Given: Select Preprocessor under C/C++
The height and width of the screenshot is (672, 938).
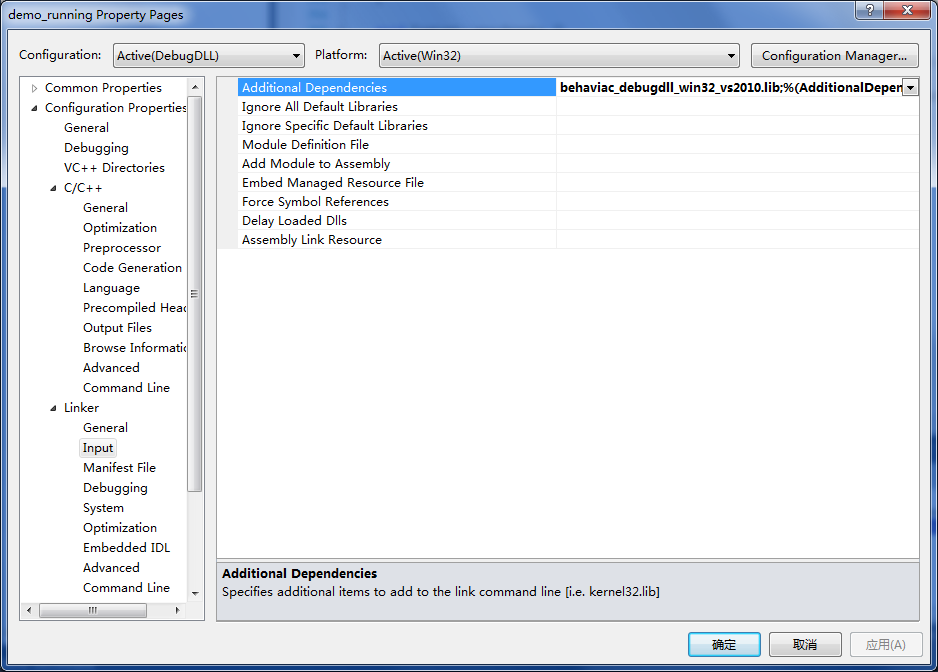Looking at the screenshot, I should tap(121, 248).
